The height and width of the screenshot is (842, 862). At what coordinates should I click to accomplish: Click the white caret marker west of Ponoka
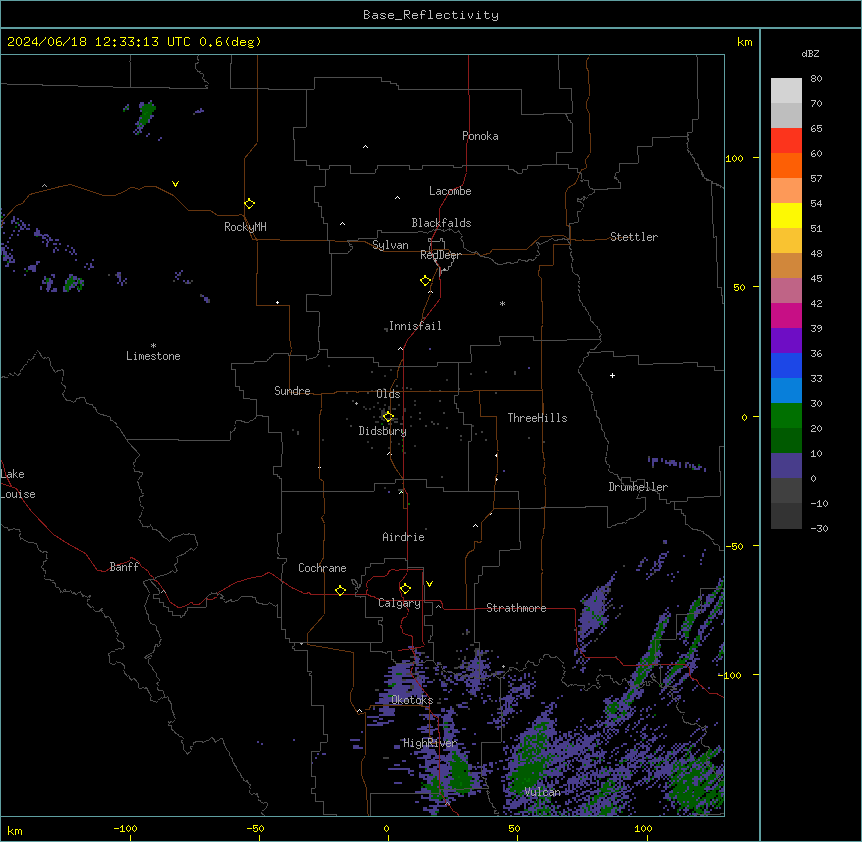tap(366, 147)
